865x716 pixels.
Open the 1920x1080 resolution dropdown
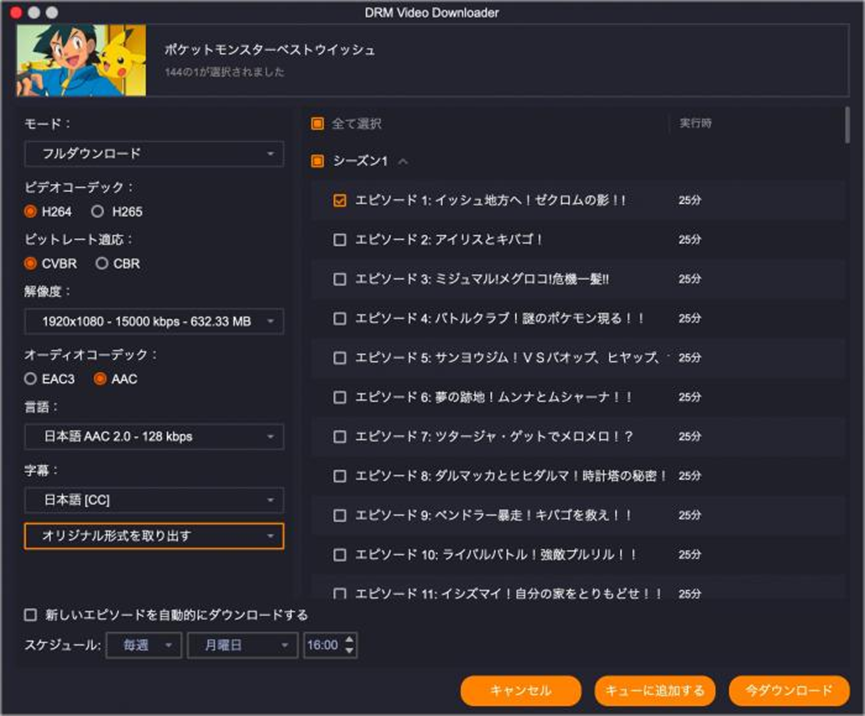tap(154, 321)
